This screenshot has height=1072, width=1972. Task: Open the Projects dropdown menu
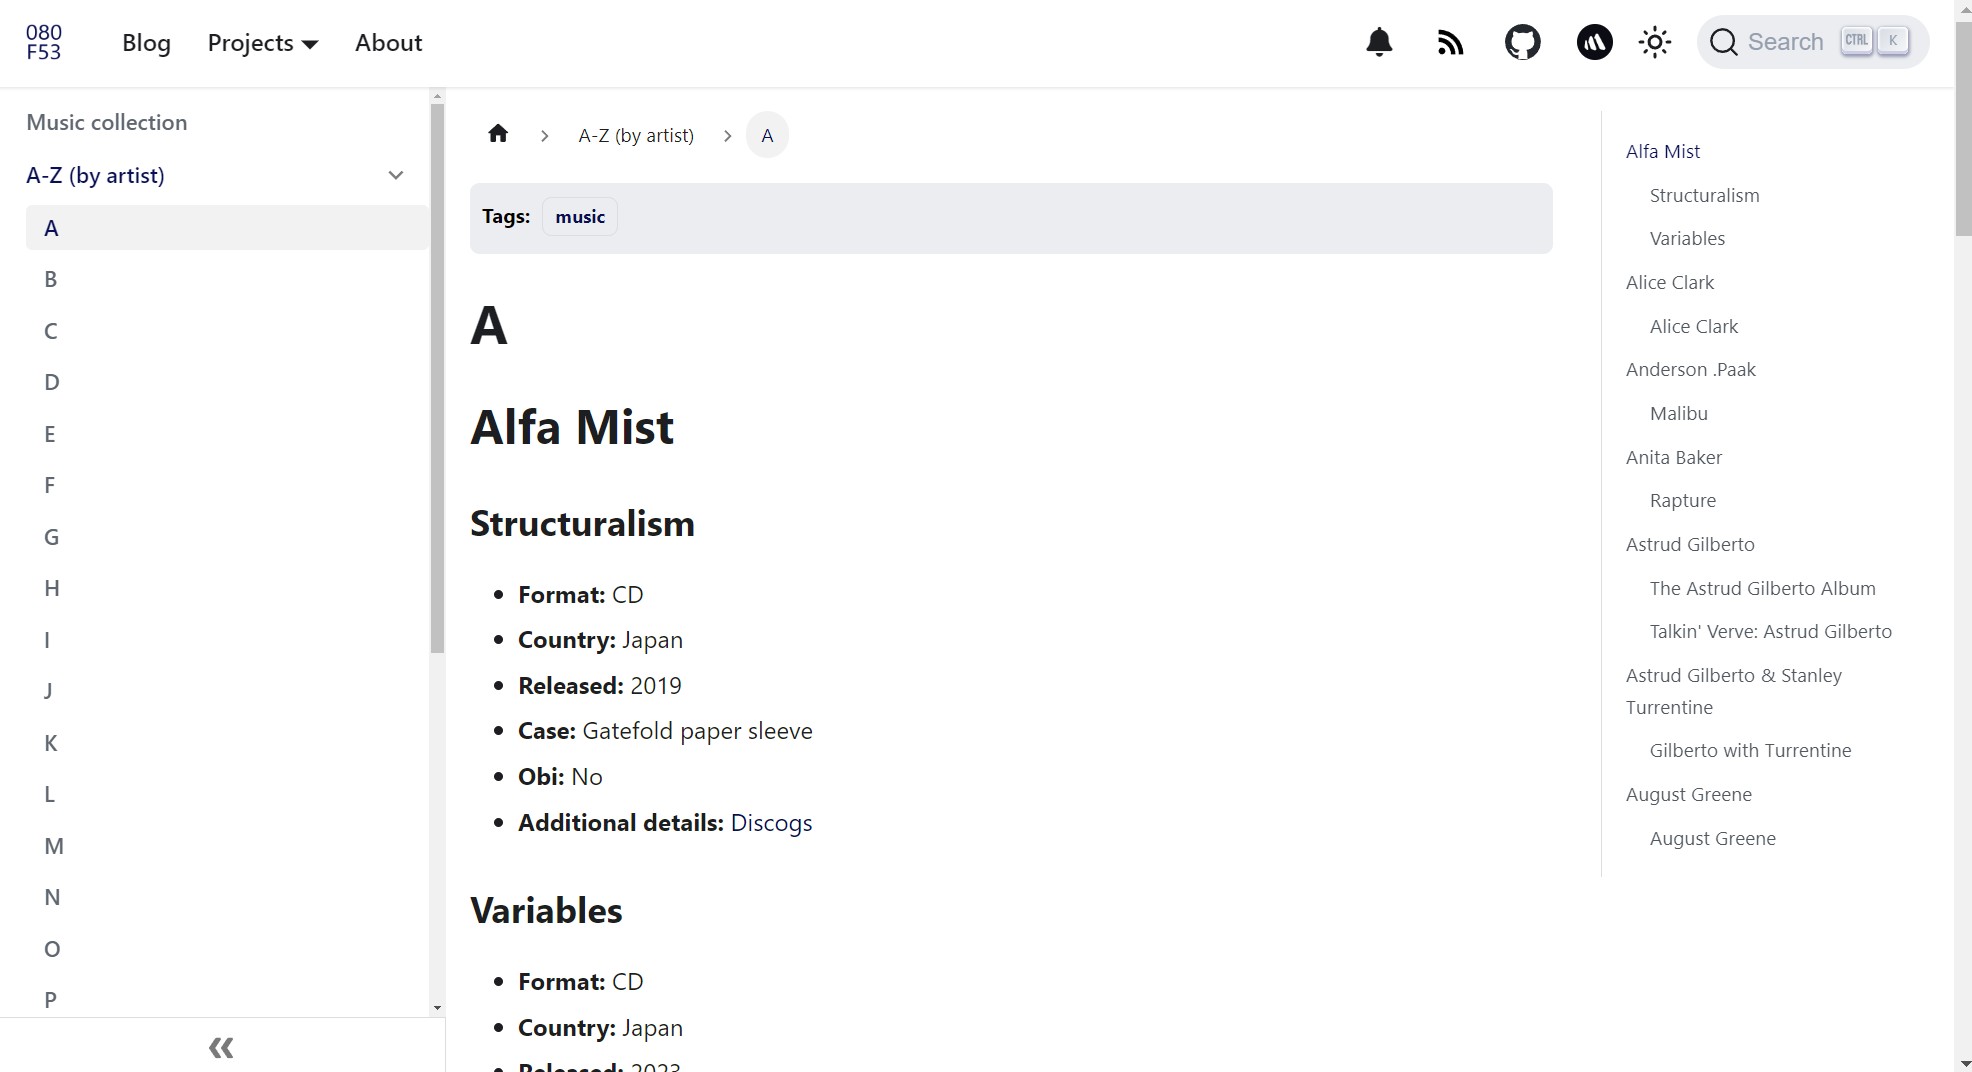click(x=263, y=43)
